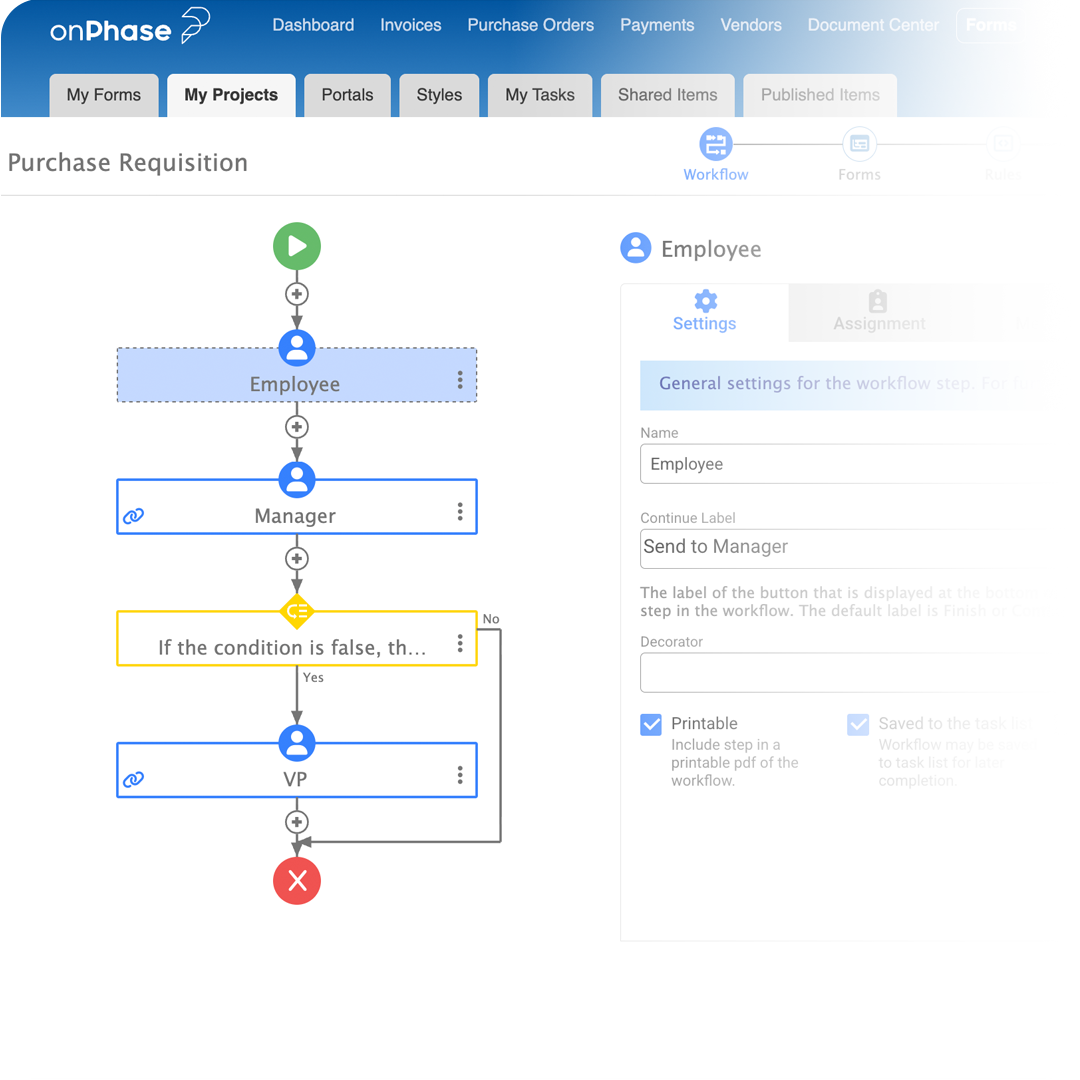Switch to the My Forms tab

[104, 95]
